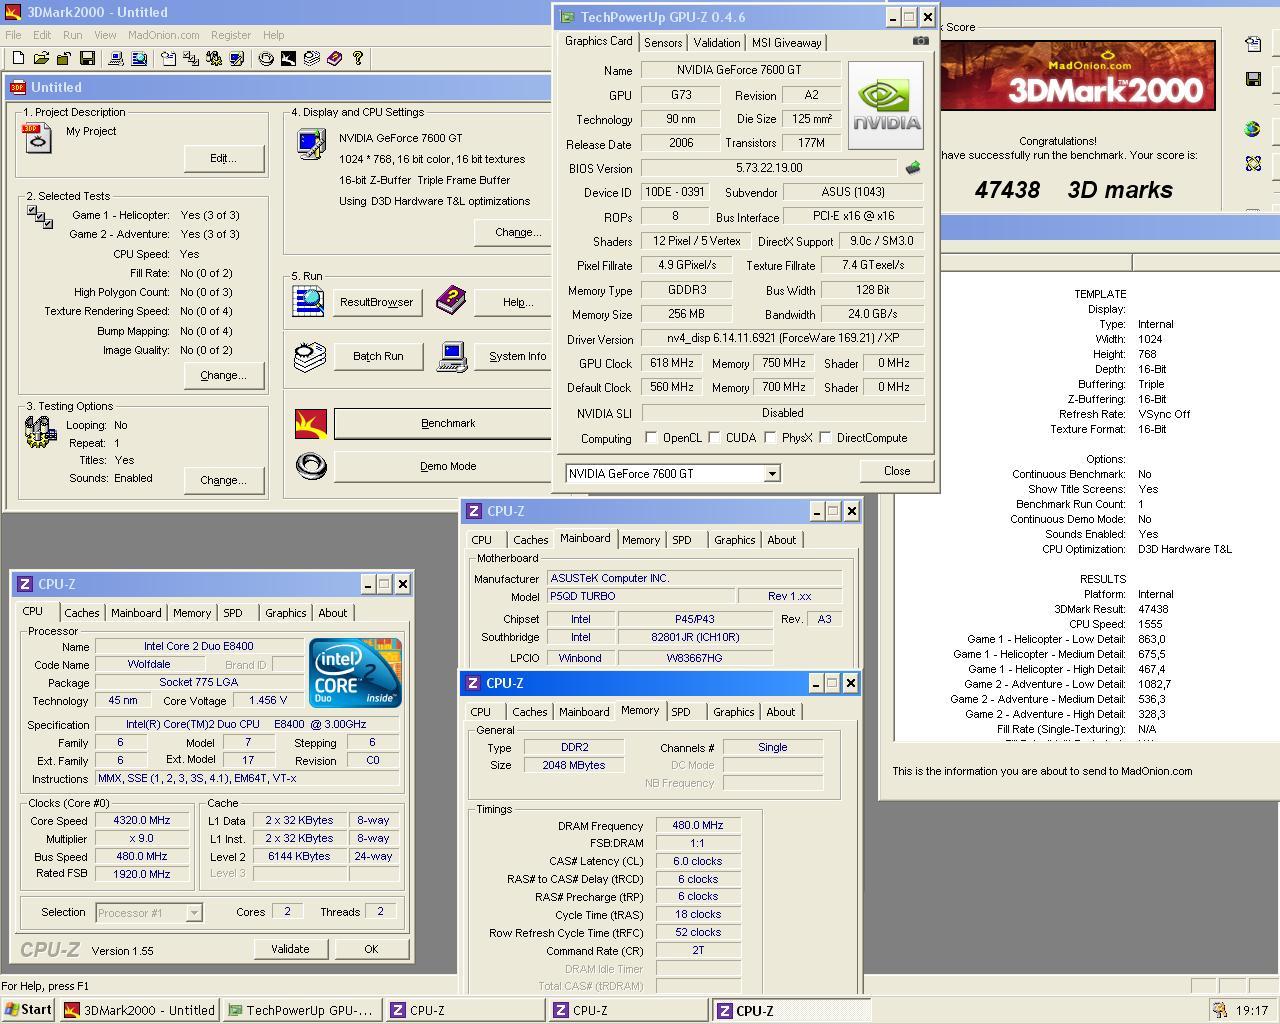This screenshot has height=1024, width=1280.
Task: Click the GPU-Z camera screenshot icon
Action: pos(920,41)
